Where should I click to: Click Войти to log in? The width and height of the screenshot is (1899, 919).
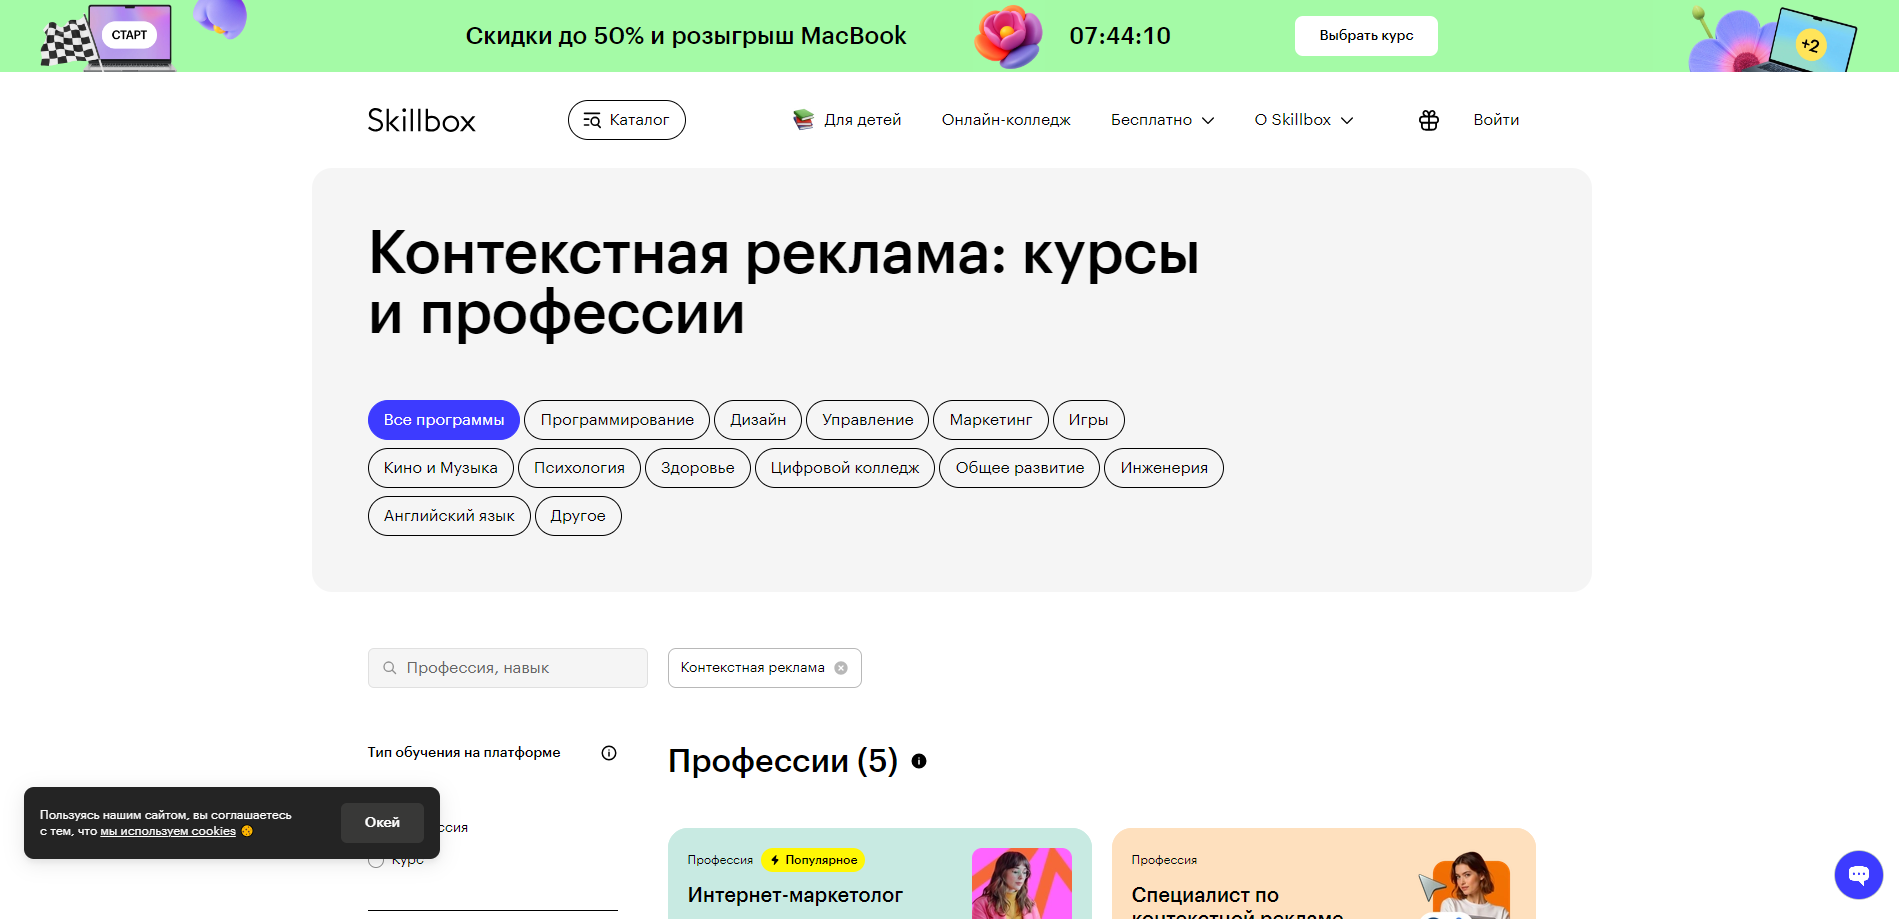pyautogui.click(x=1496, y=120)
